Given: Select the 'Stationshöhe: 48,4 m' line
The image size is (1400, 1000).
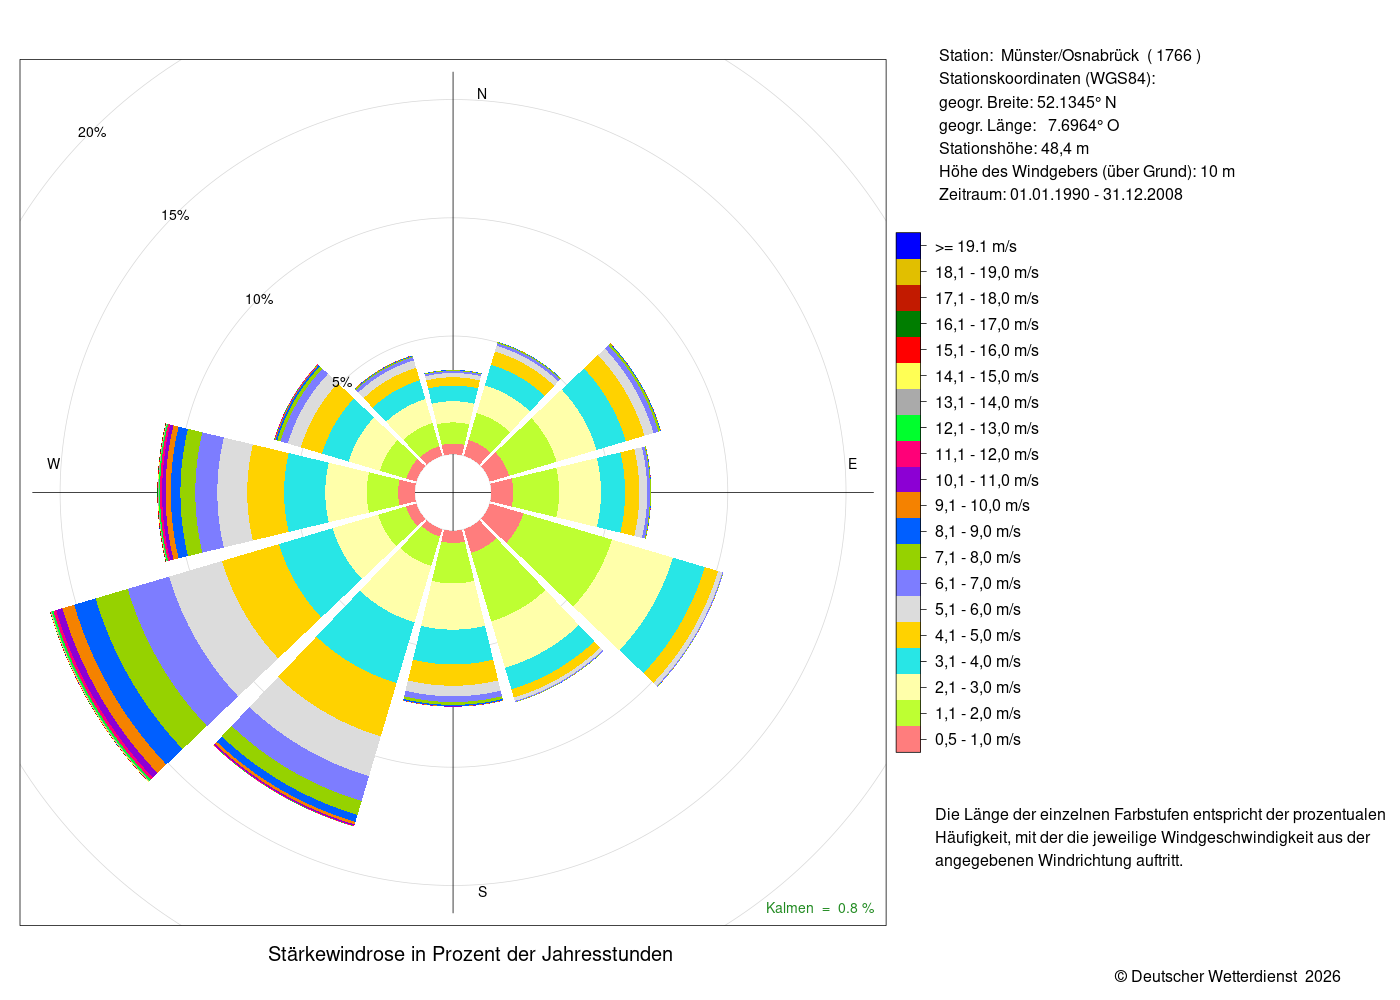Looking at the screenshot, I should point(1014,148).
